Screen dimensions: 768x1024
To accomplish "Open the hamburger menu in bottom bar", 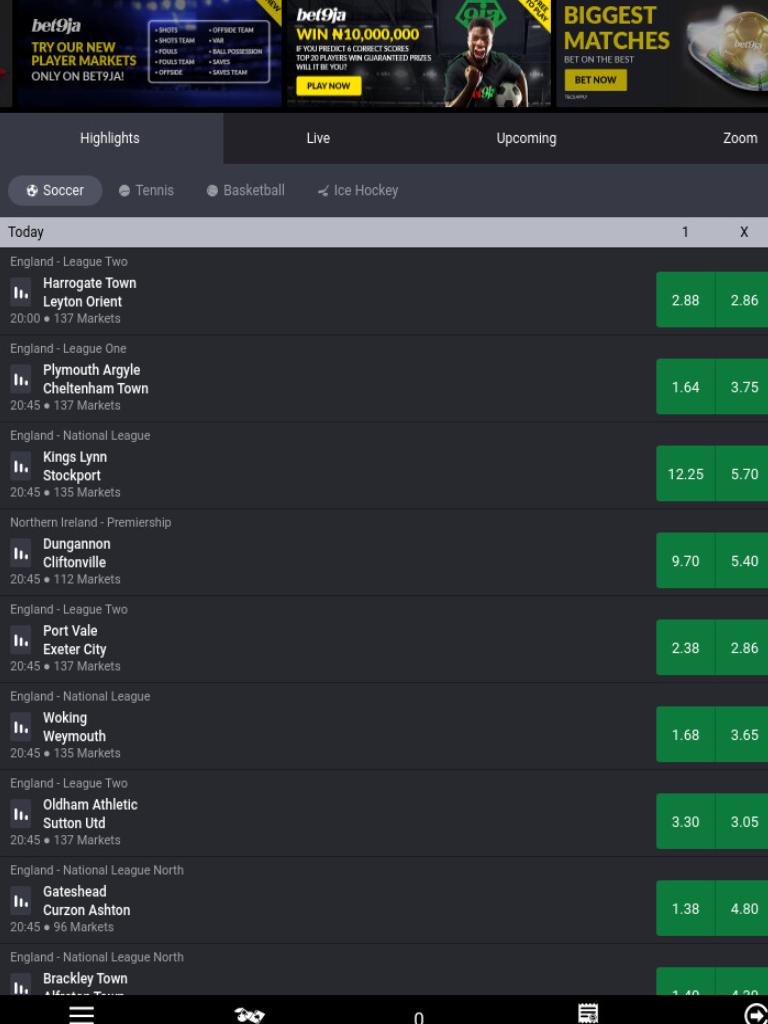I will tap(82, 1014).
